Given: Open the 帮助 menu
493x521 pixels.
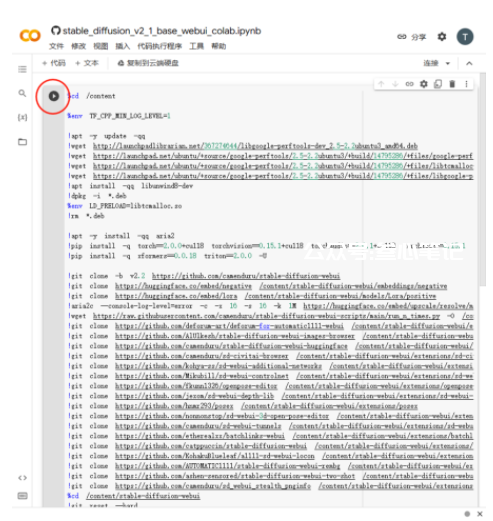Looking at the screenshot, I should pos(219,46).
